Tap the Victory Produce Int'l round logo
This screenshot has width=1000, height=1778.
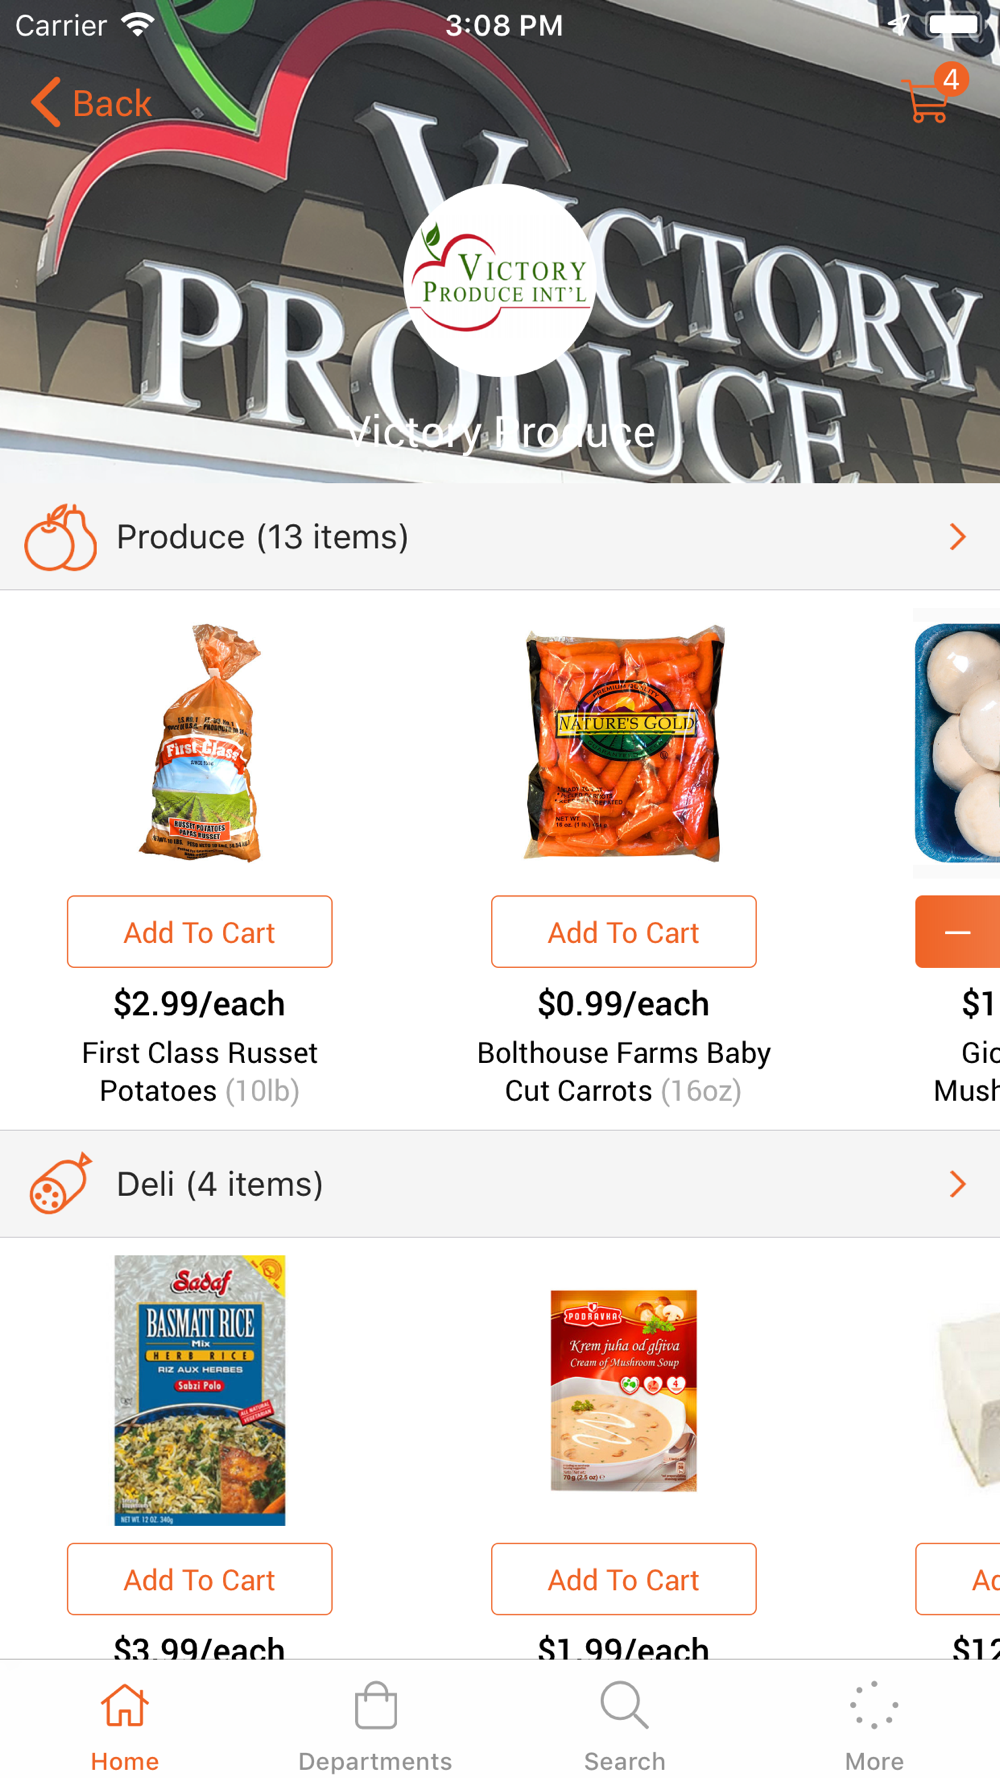pyautogui.click(x=500, y=280)
